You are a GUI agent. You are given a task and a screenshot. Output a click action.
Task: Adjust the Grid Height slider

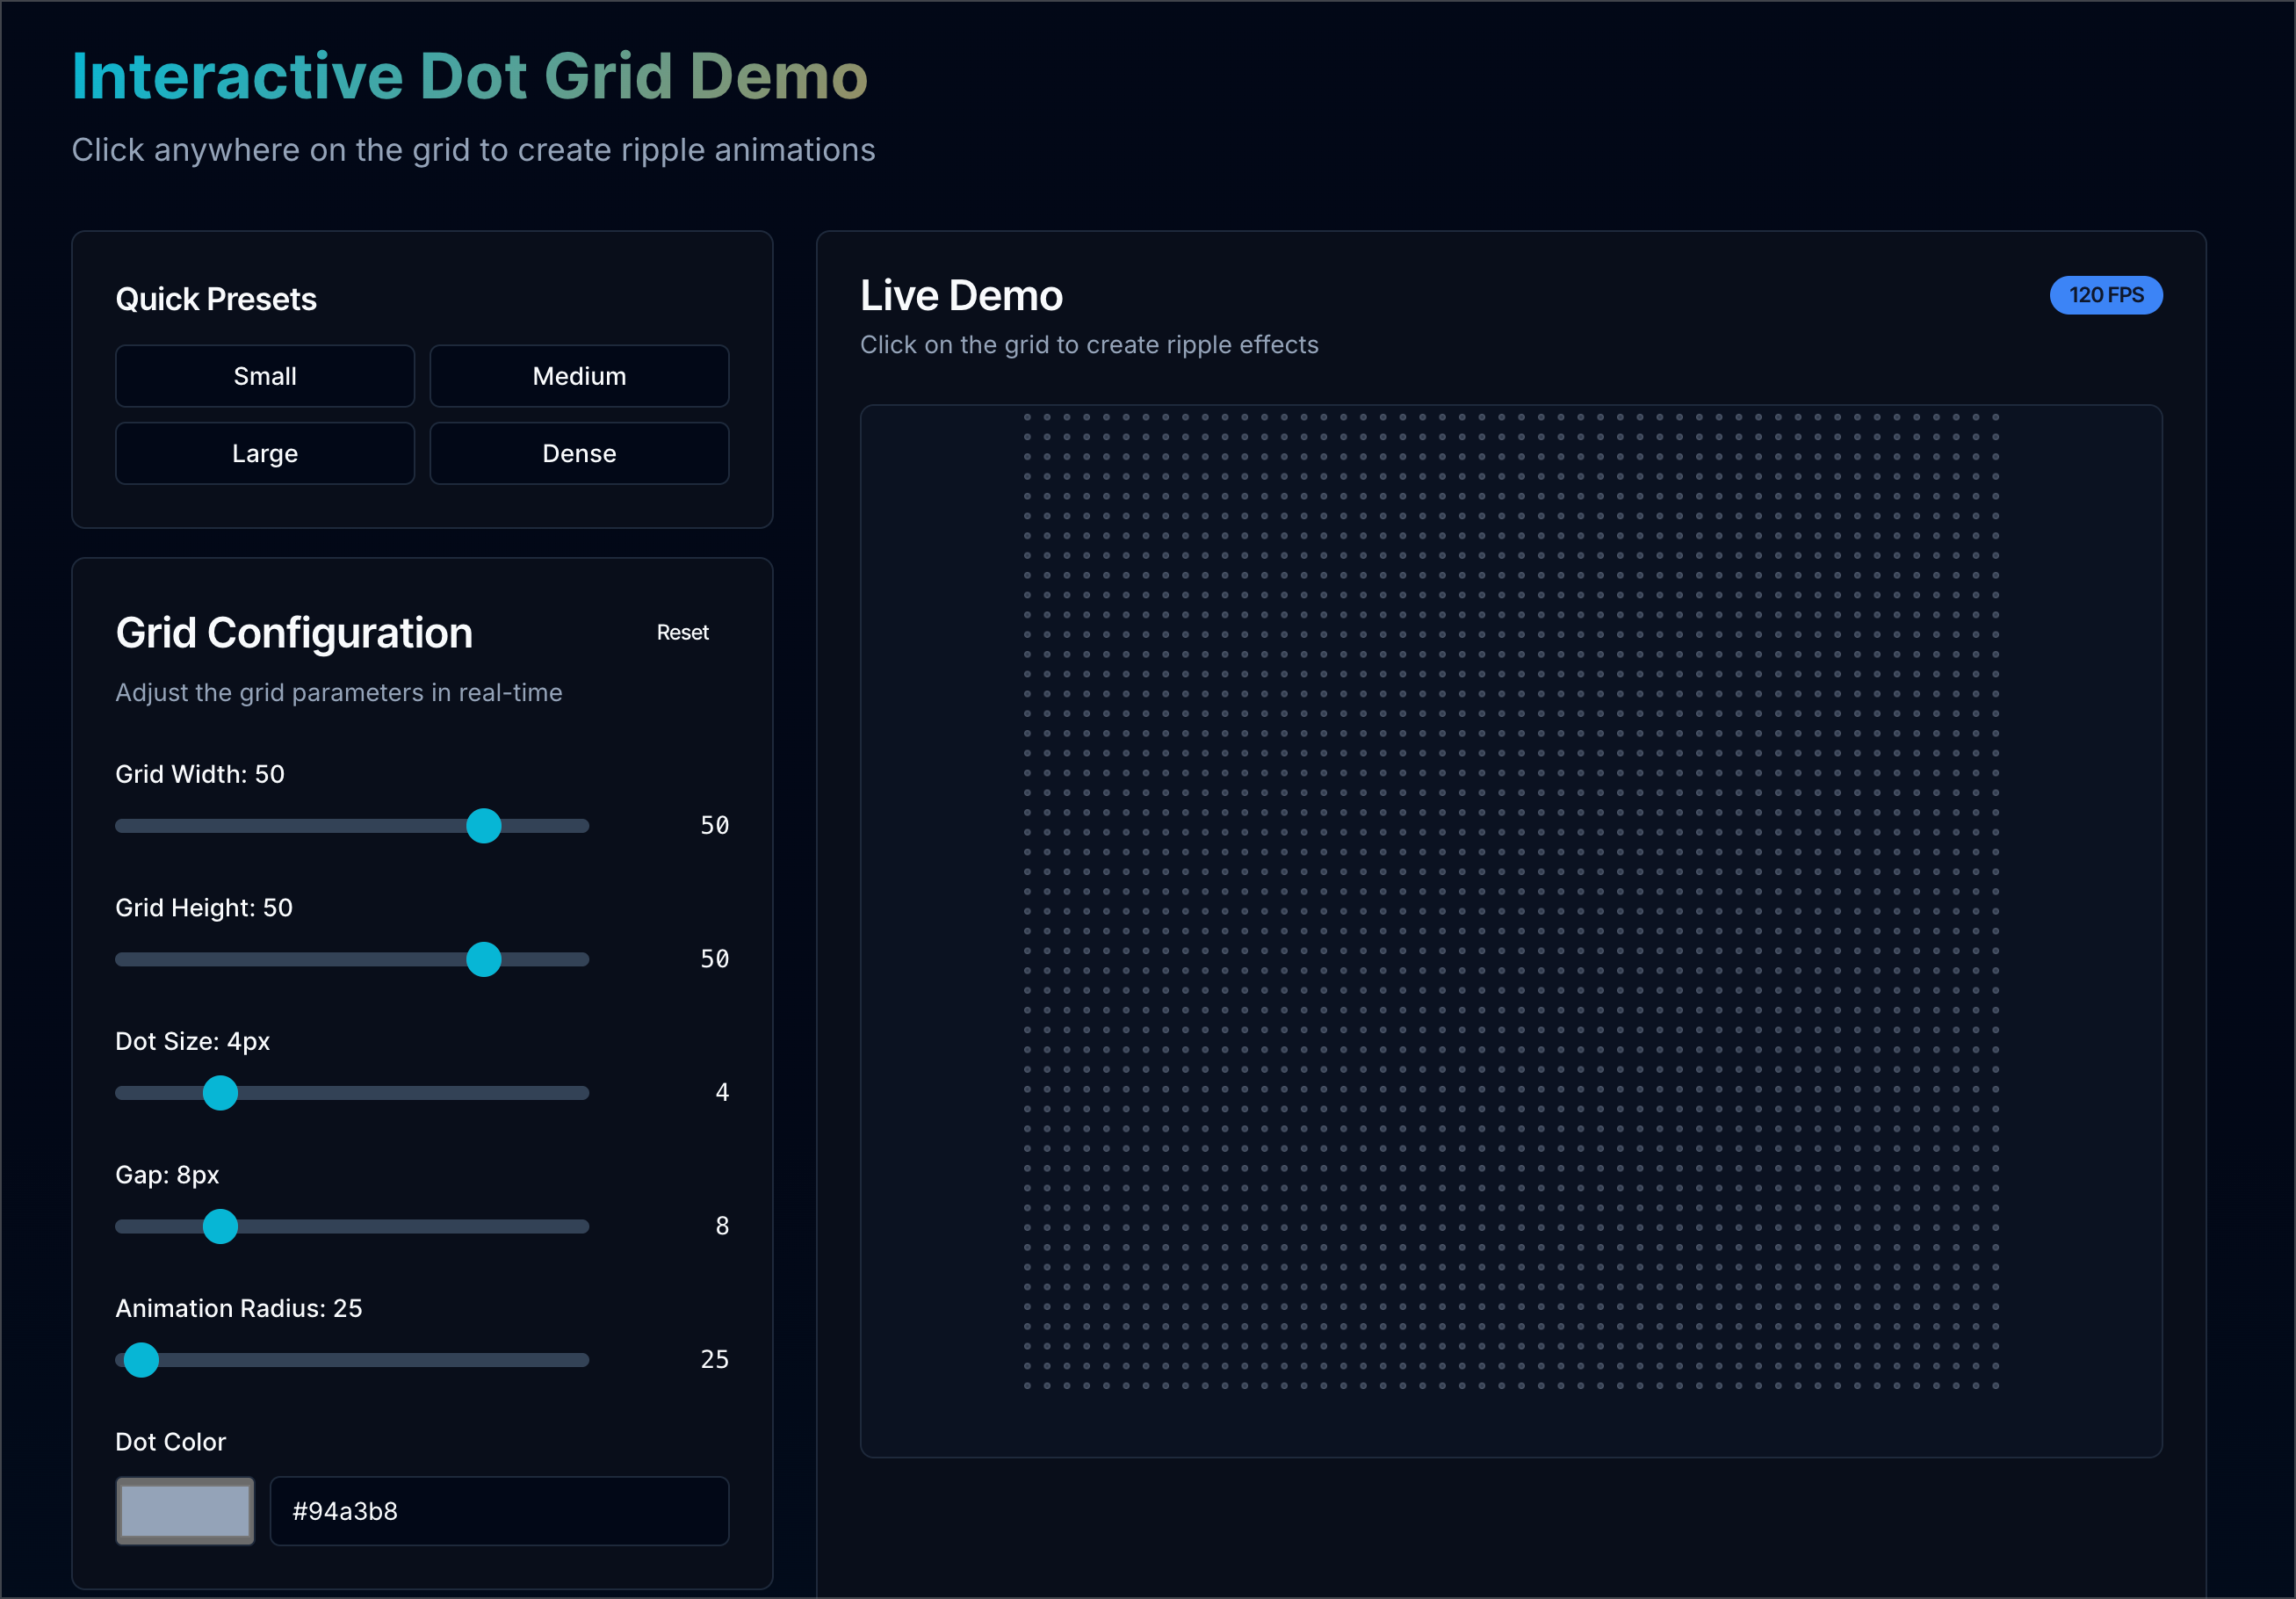[484, 959]
